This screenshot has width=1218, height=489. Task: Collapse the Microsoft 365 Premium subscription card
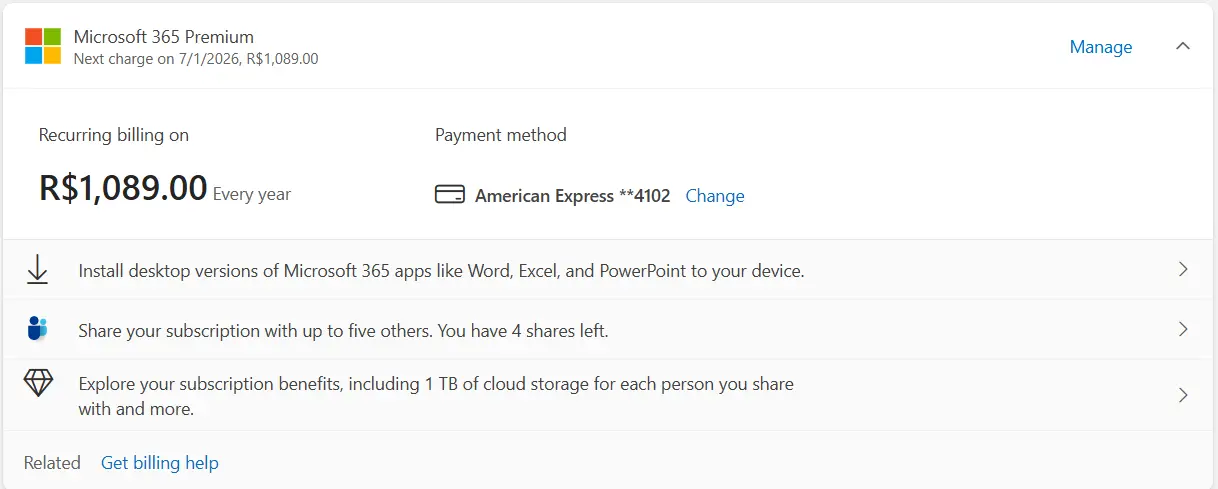click(x=1183, y=46)
